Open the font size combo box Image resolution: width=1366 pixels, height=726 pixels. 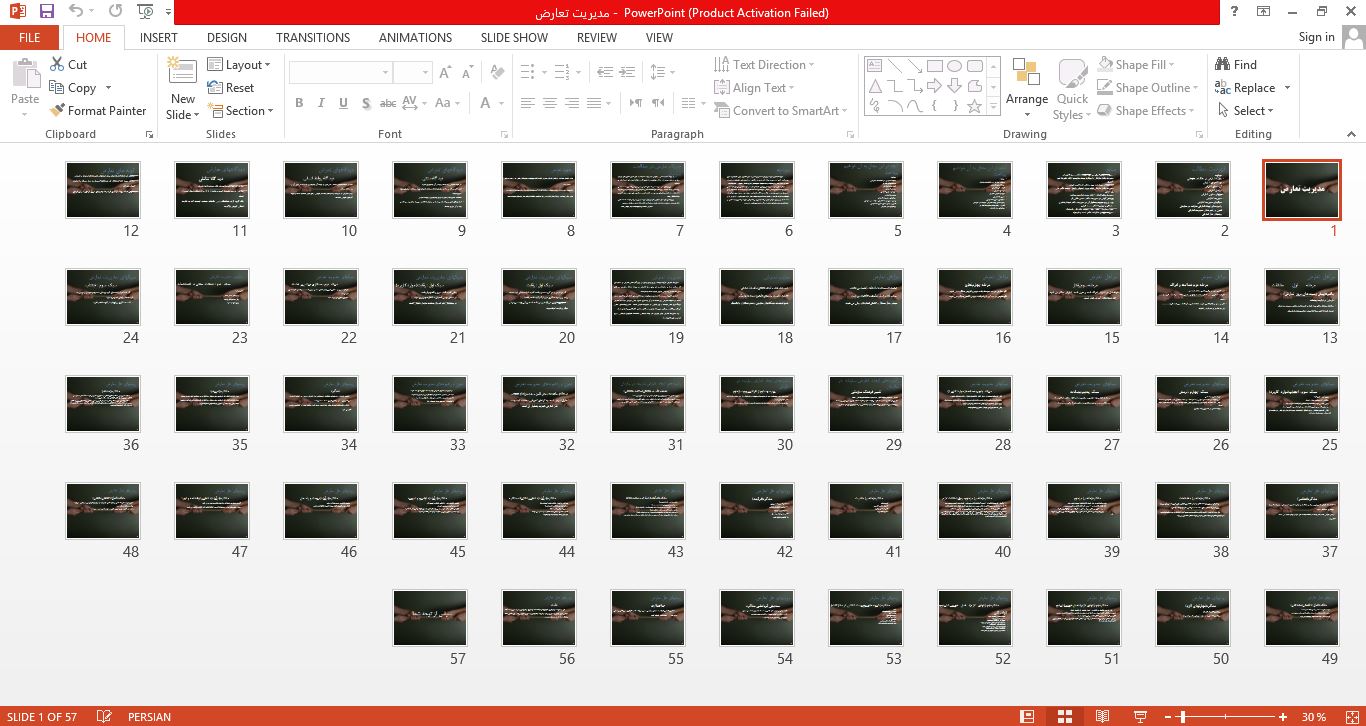pyautogui.click(x=411, y=72)
